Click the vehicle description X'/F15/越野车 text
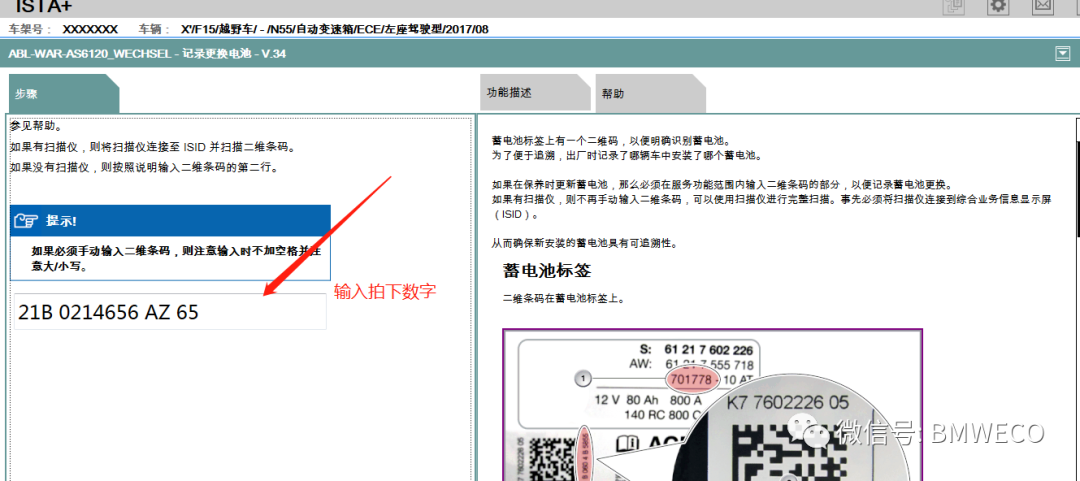The image size is (1080, 481). (335, 29)
